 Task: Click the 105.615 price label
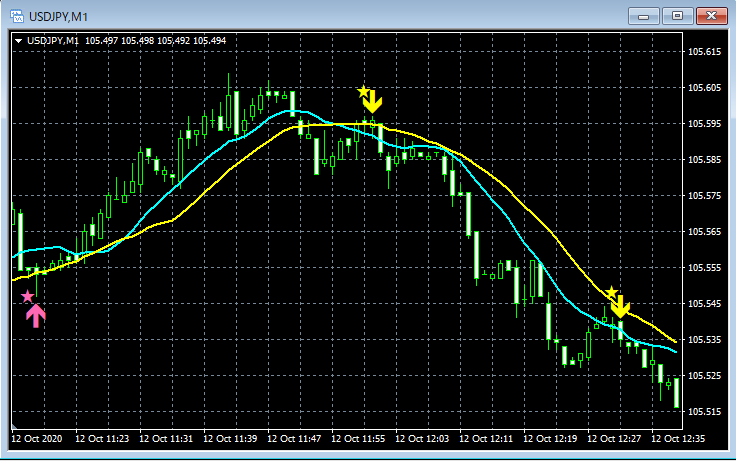(704, 52)
